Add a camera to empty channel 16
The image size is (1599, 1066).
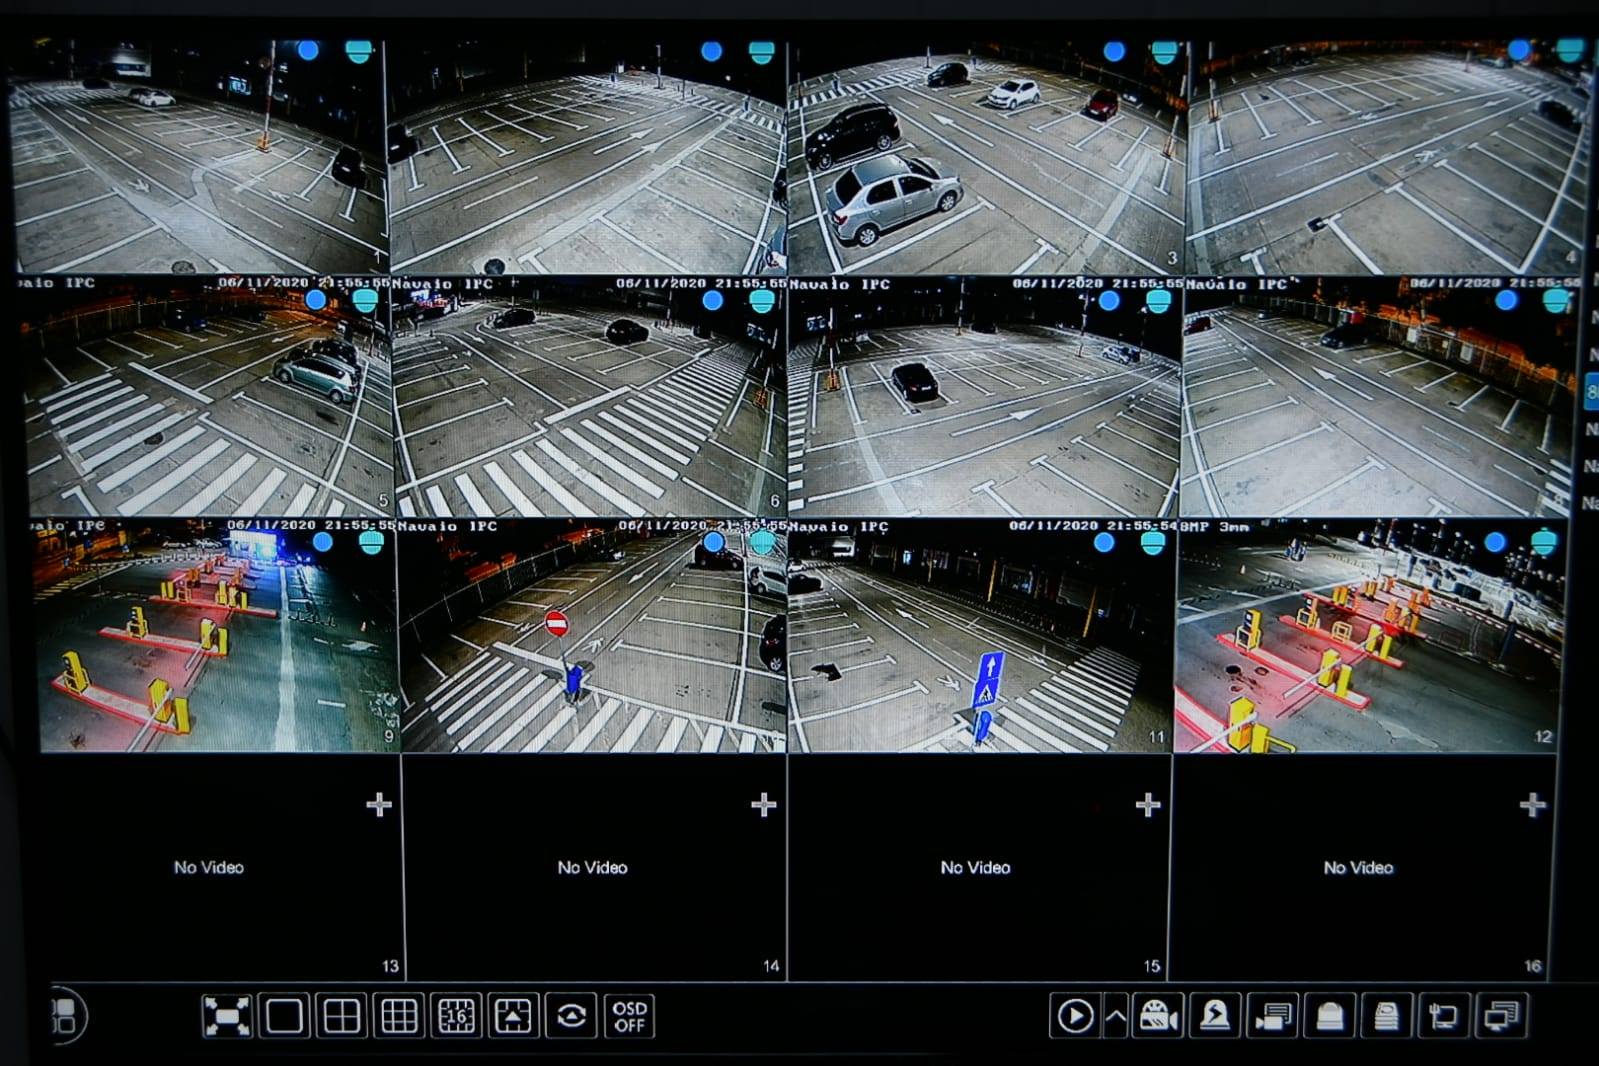[1532, 805]
